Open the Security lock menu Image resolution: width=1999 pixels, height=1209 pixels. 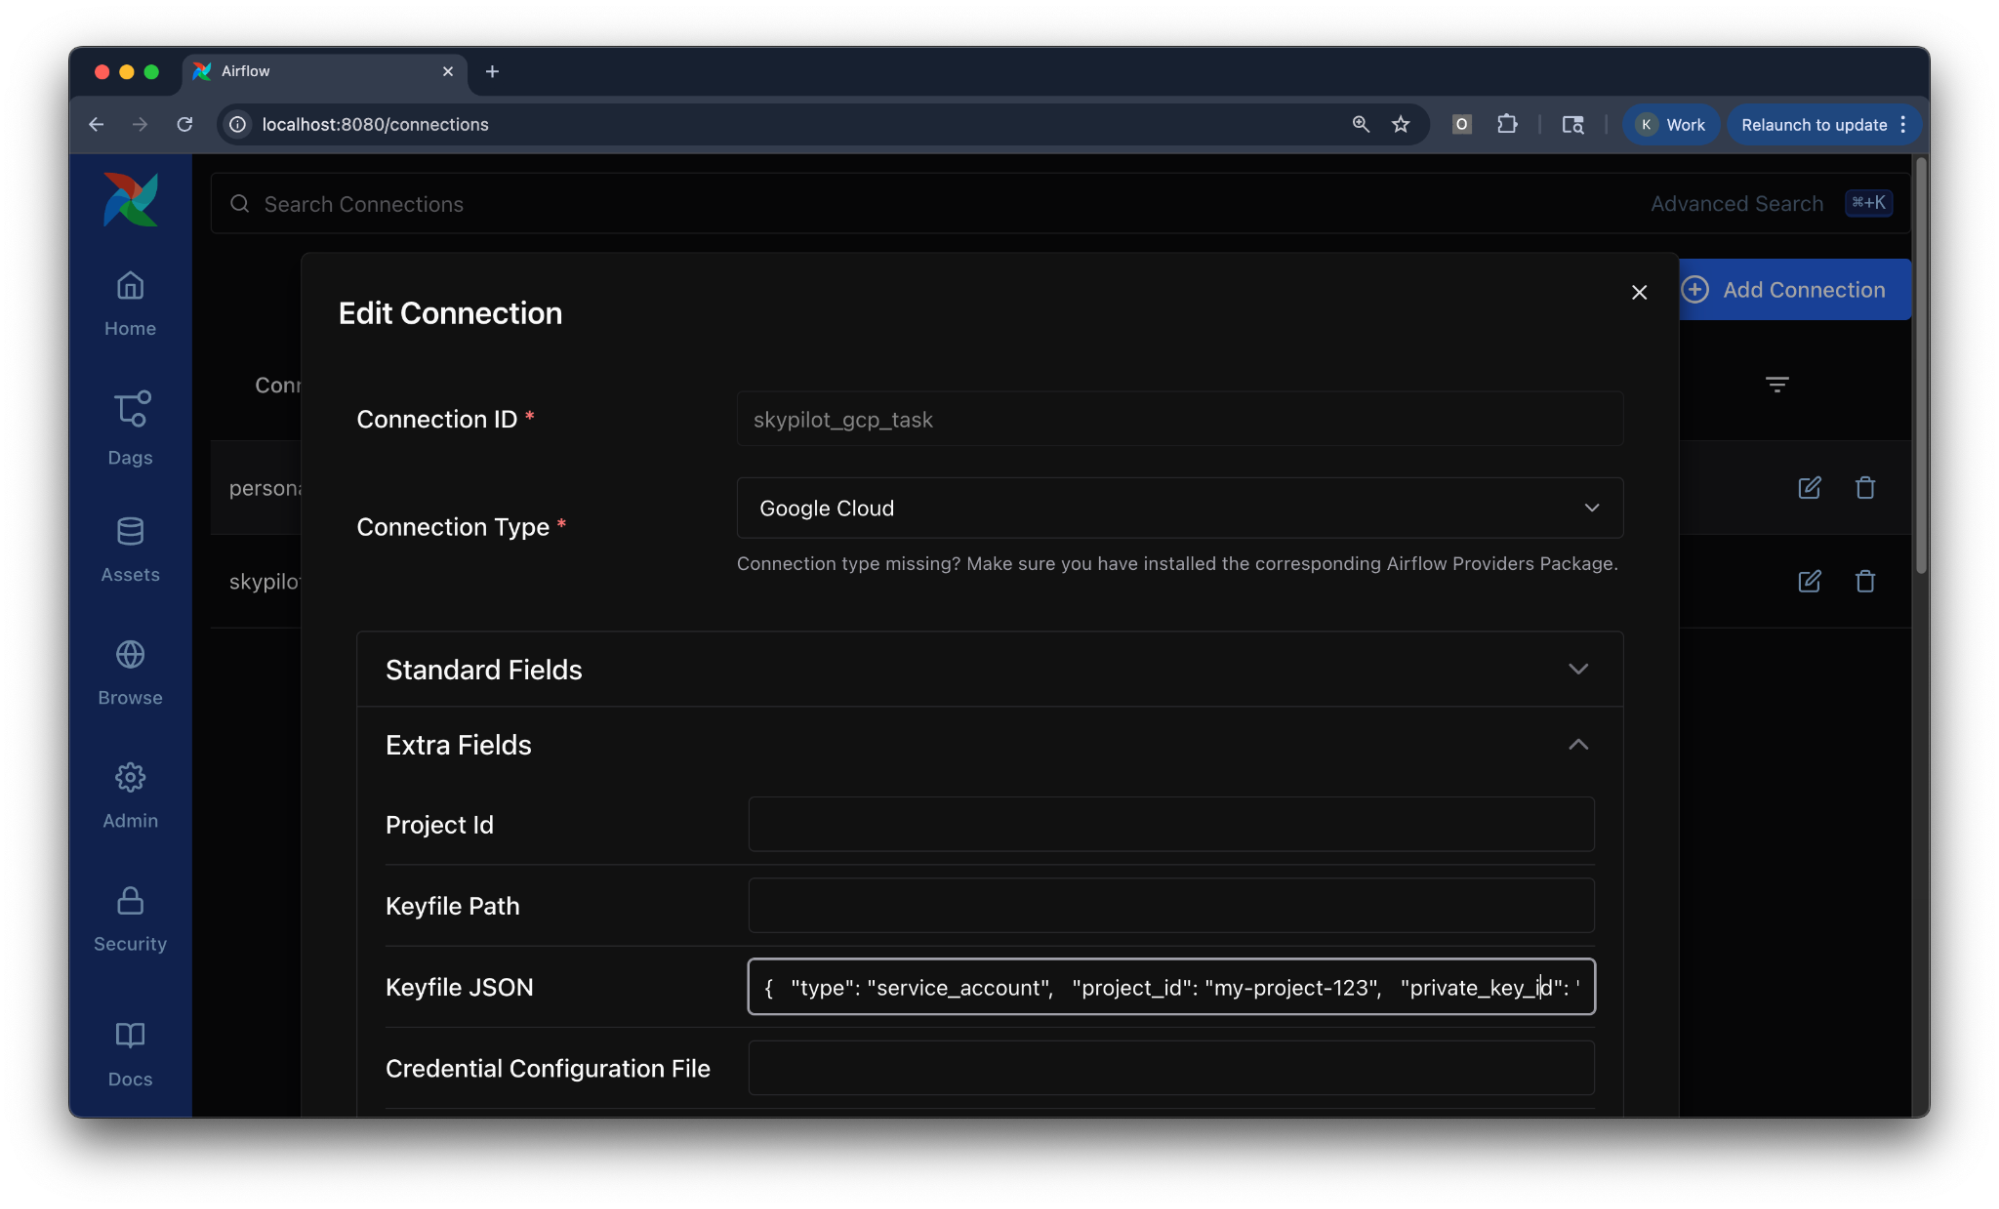[130, 918]
